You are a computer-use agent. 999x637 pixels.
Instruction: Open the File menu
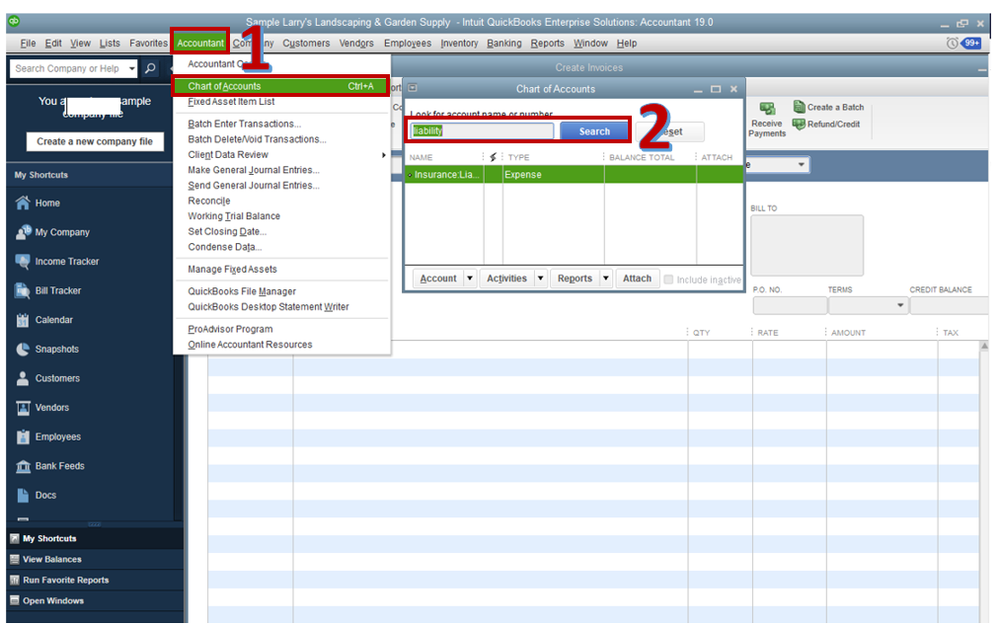point(28,43)
